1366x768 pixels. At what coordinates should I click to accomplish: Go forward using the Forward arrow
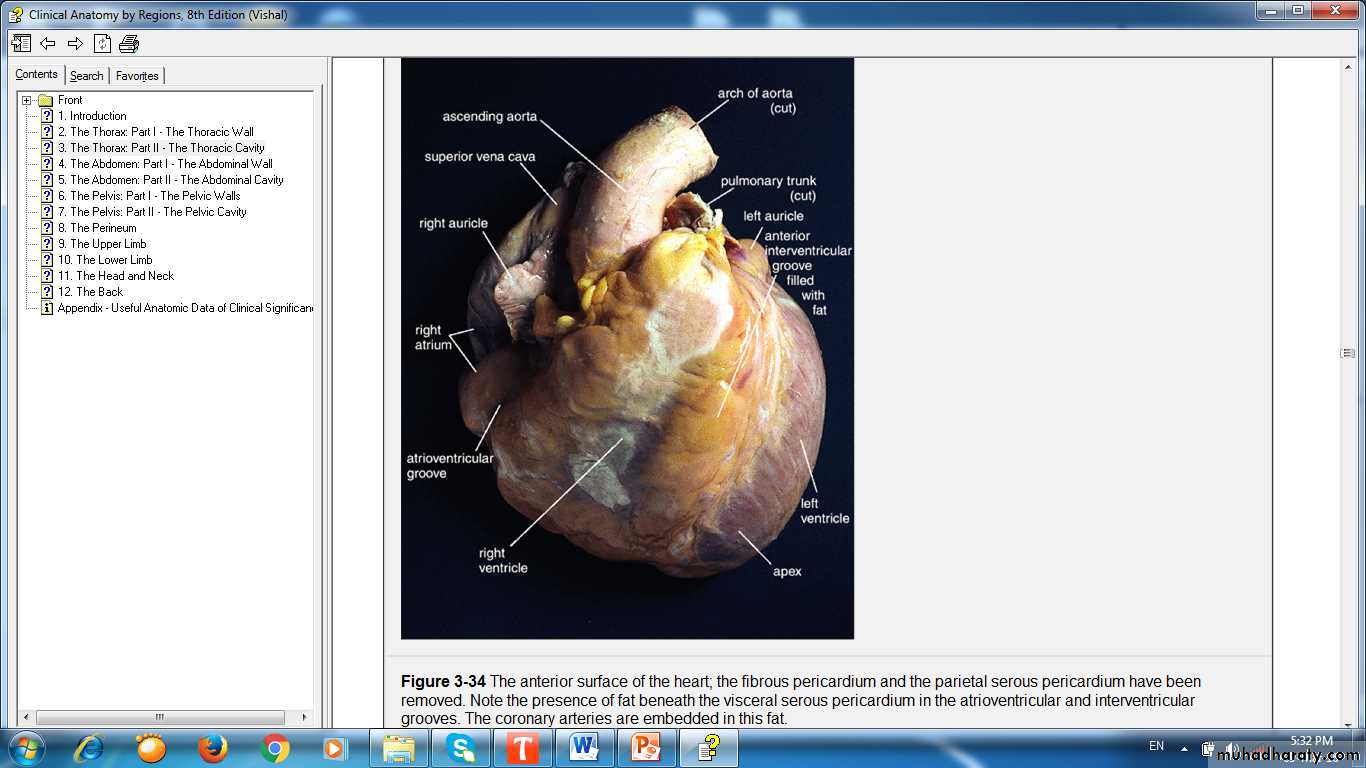[x=75, y=43]
